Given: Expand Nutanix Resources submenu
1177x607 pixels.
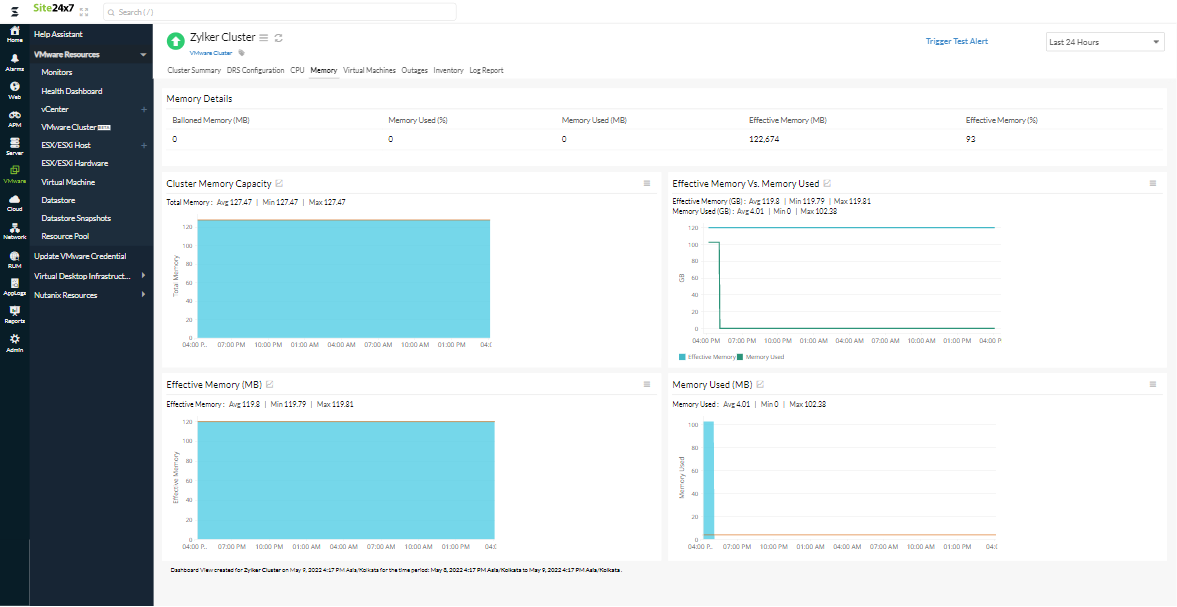Looking at the screenshot, I should pyautogui.click(x=91, y=295).
